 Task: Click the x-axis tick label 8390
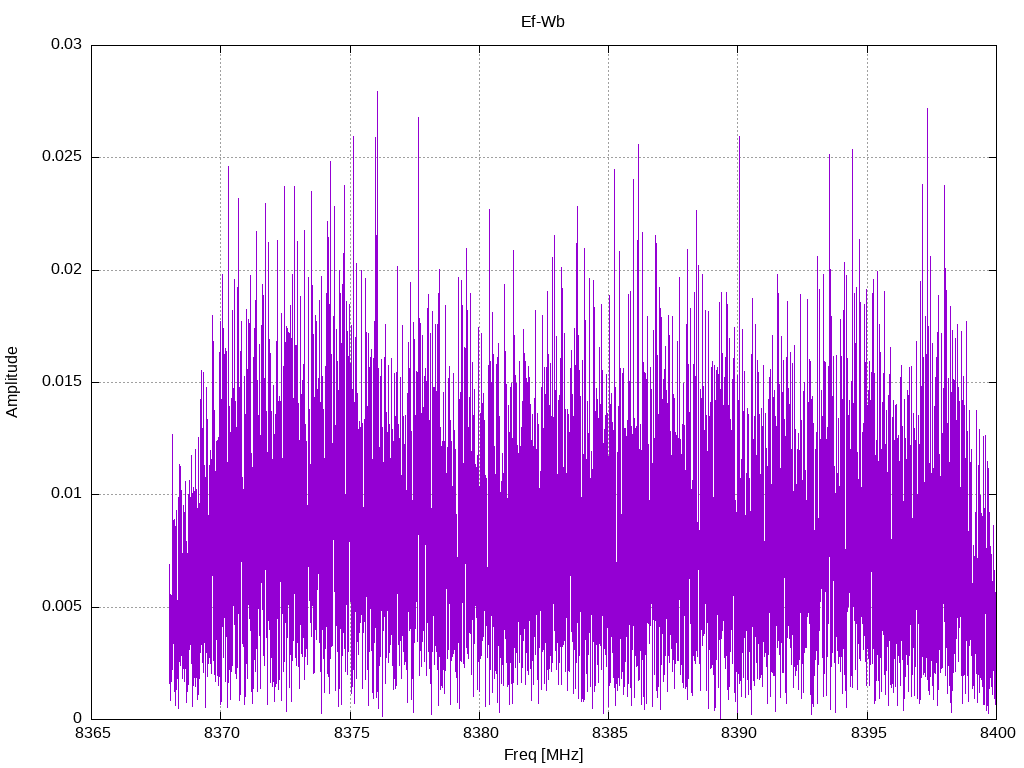tap(739, 733)
